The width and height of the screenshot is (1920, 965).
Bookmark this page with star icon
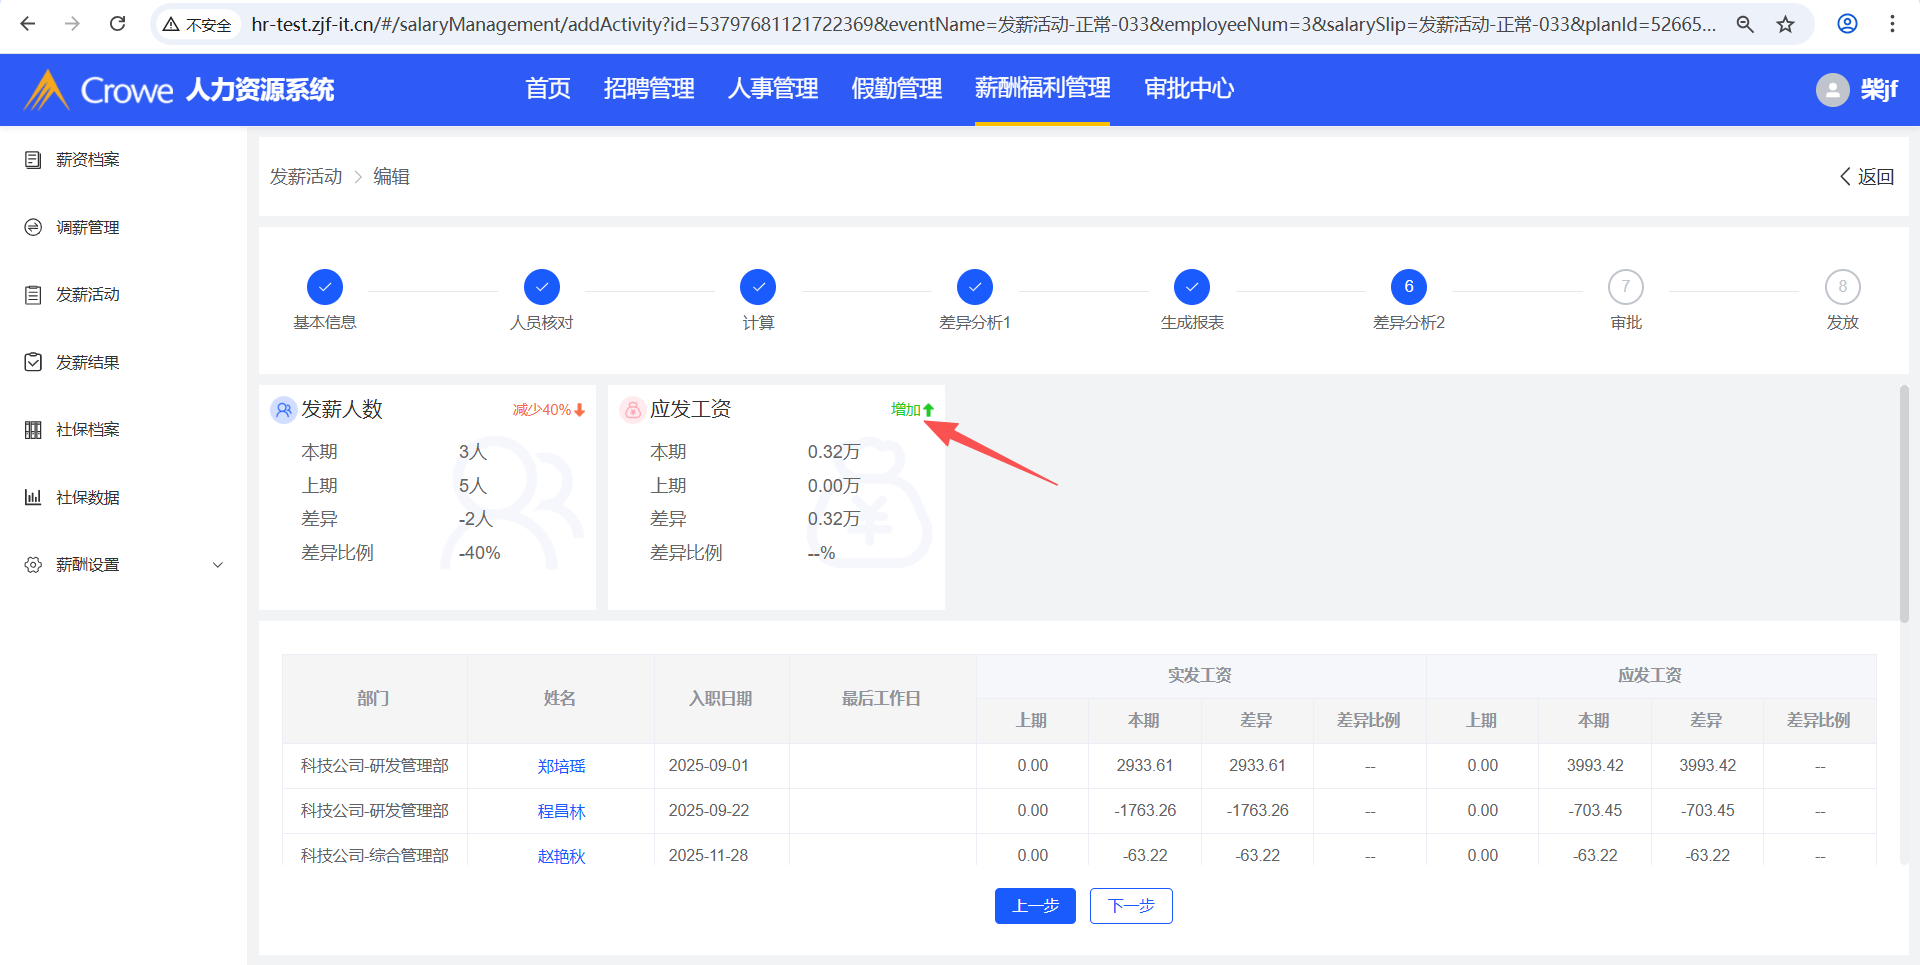tap(1786, 24)
